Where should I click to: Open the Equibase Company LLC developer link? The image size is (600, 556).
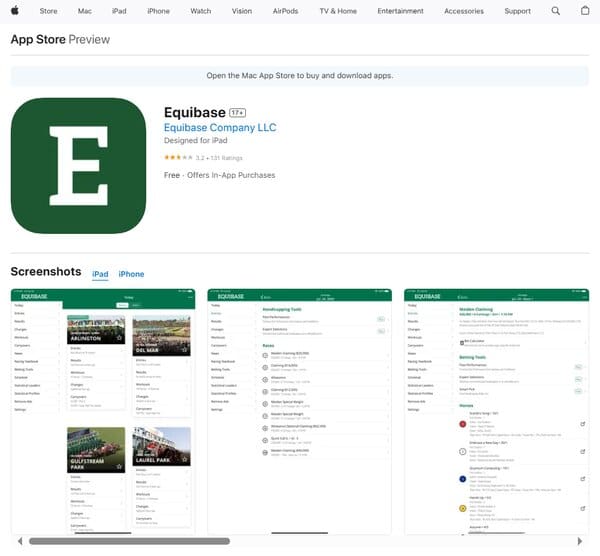(220, 127)
